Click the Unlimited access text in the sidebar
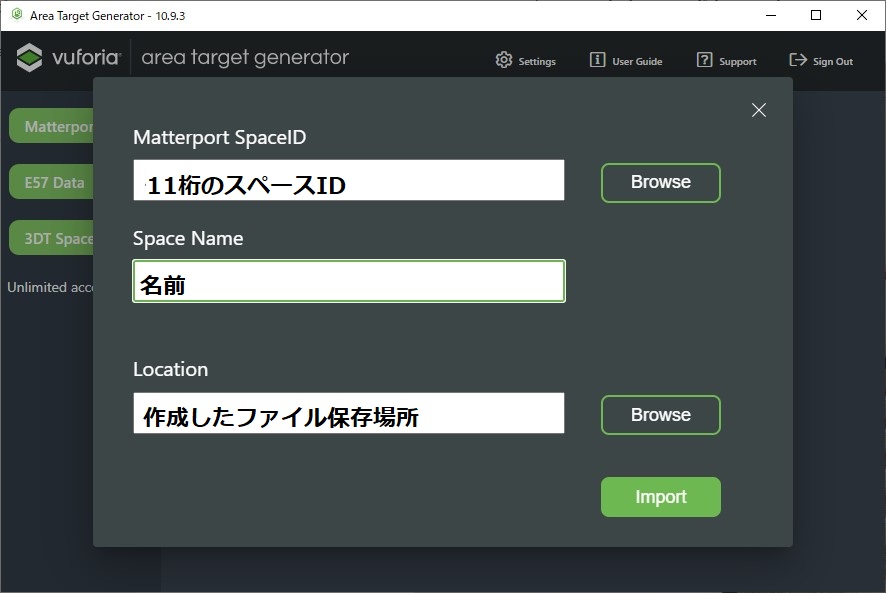886x593 pixels. (x=50, y=287)
